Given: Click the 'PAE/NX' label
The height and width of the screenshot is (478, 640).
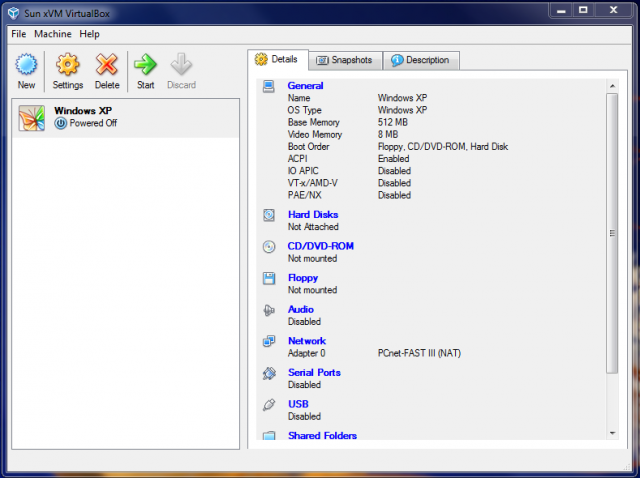Looking at the screenshot, I should click(304, 196).
